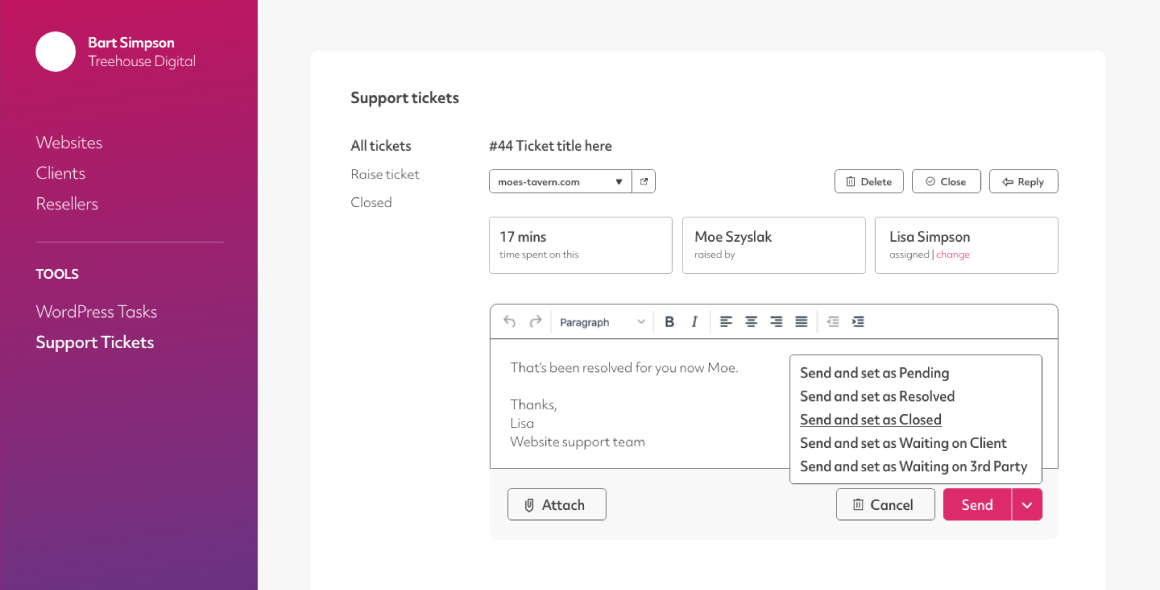Screen dimensions: 1160x590
Task: Click the Attach button
Action: pos(556,505)
